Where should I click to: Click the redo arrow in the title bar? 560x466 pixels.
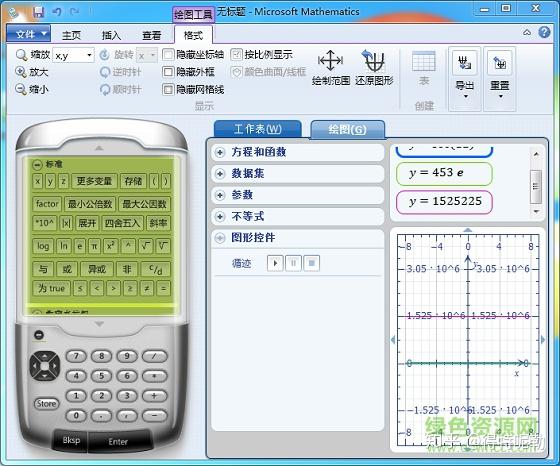75,12
